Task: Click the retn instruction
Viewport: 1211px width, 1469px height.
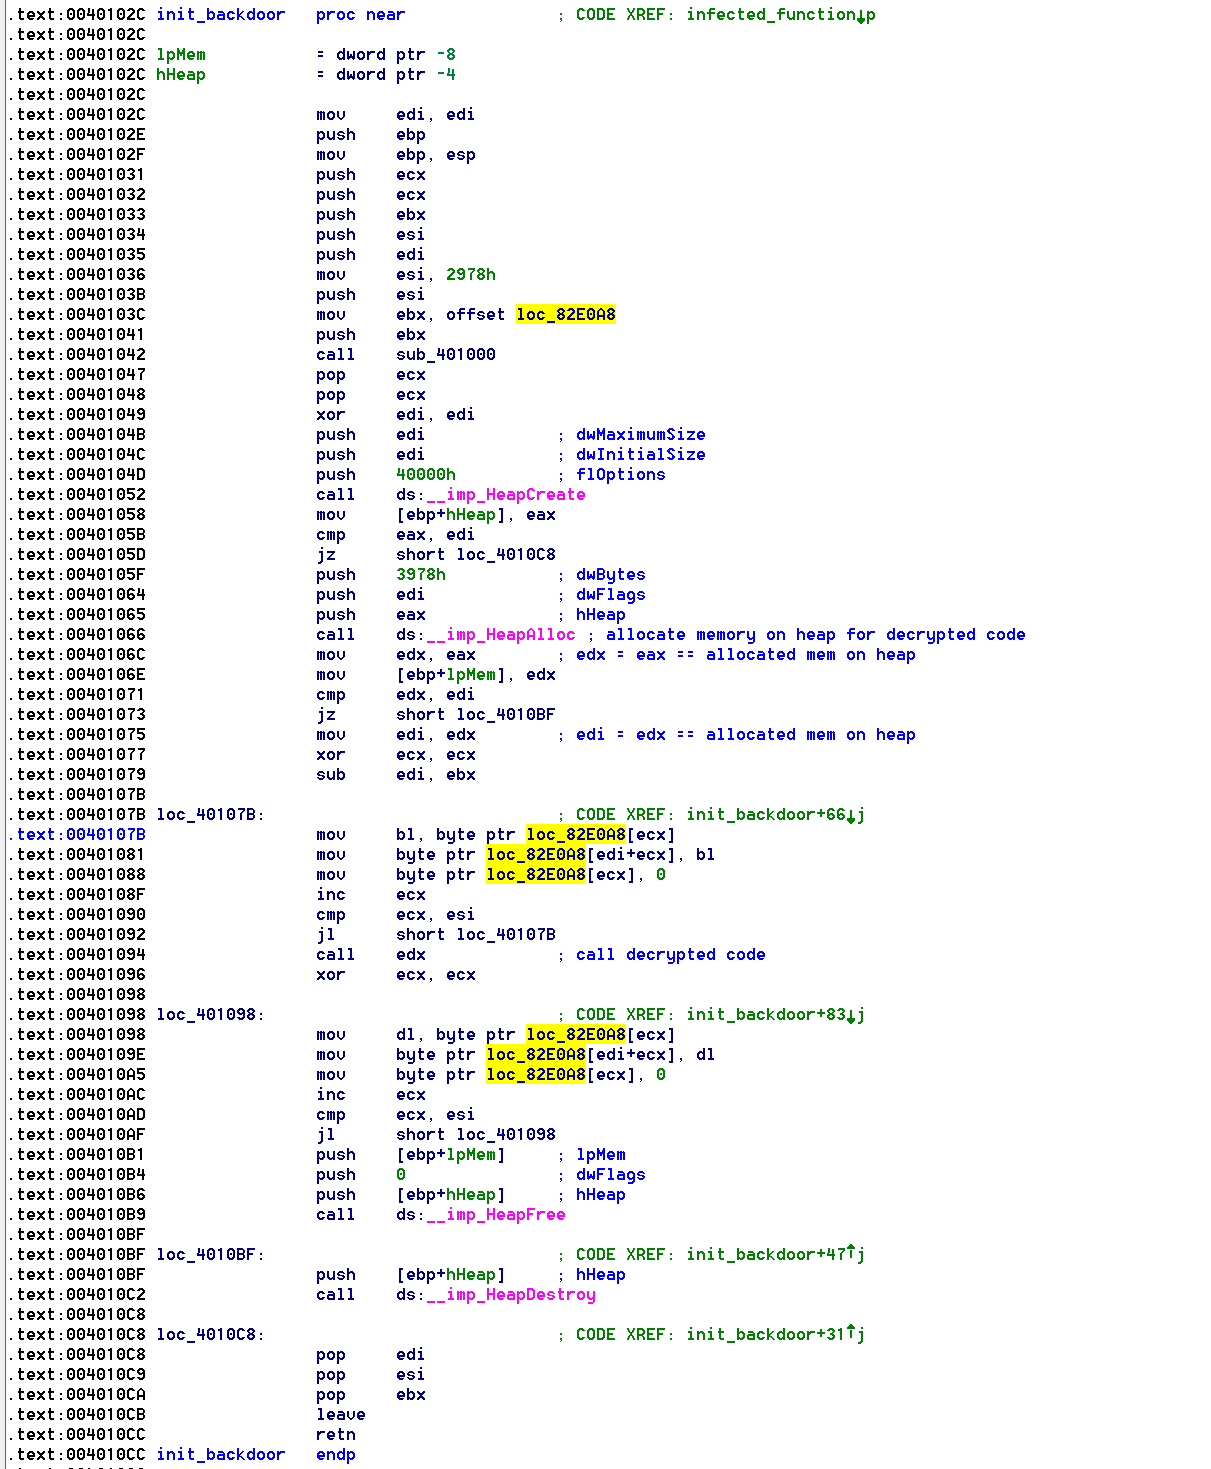Action: (335, 1435)
